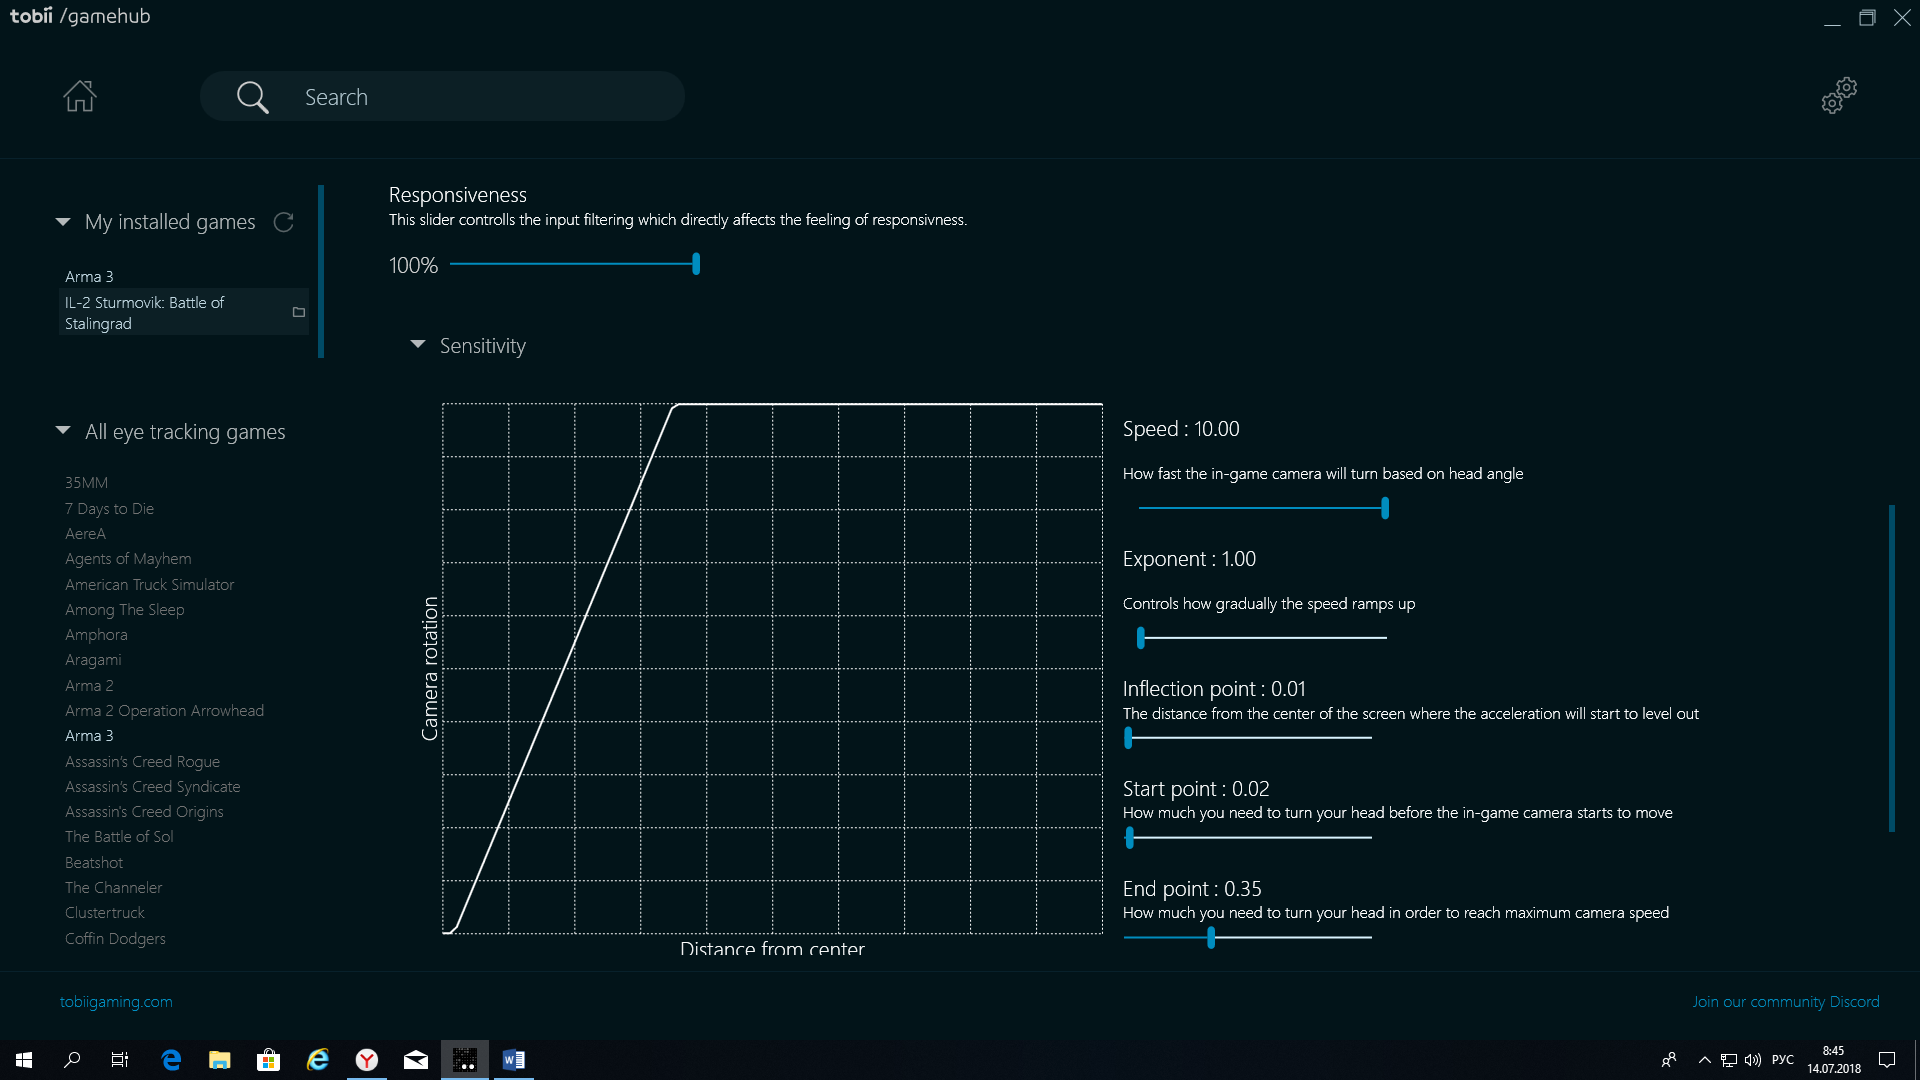The height and width of the screenshot is (1080, 1920).
Task: Open the Windows Start menu
Action: coord(24,1060)
